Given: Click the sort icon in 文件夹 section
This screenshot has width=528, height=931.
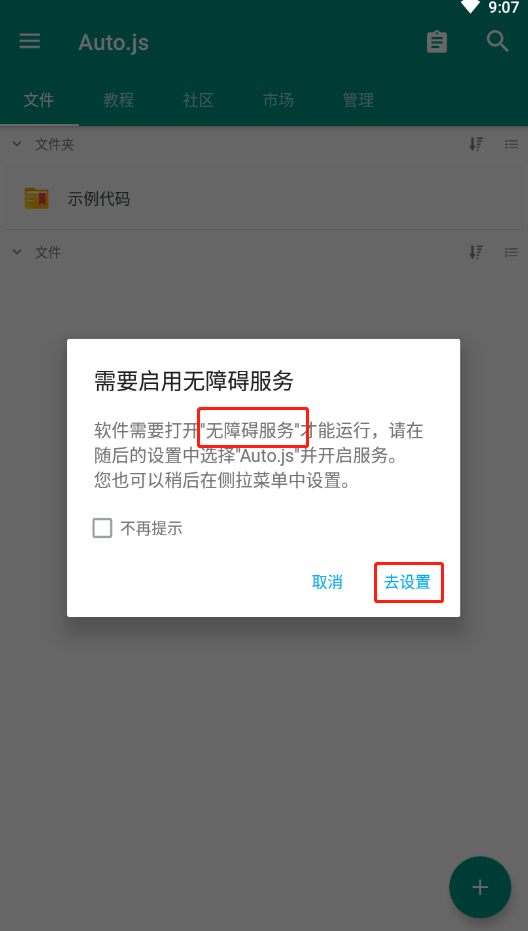Looking at the screenshot, I should 475,144.
